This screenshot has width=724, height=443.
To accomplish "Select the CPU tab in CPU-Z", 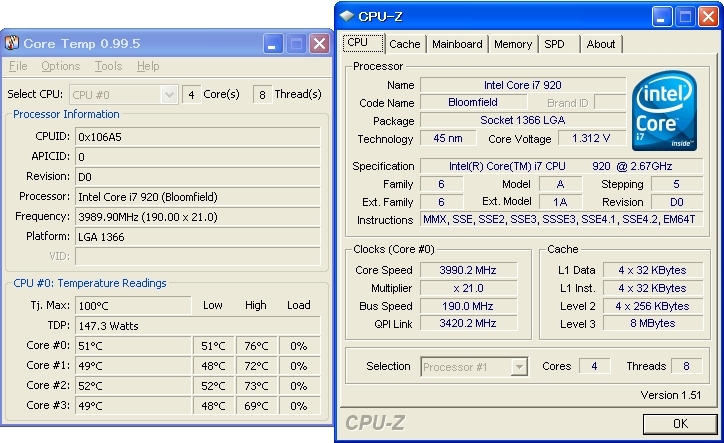I will point(363,43).
